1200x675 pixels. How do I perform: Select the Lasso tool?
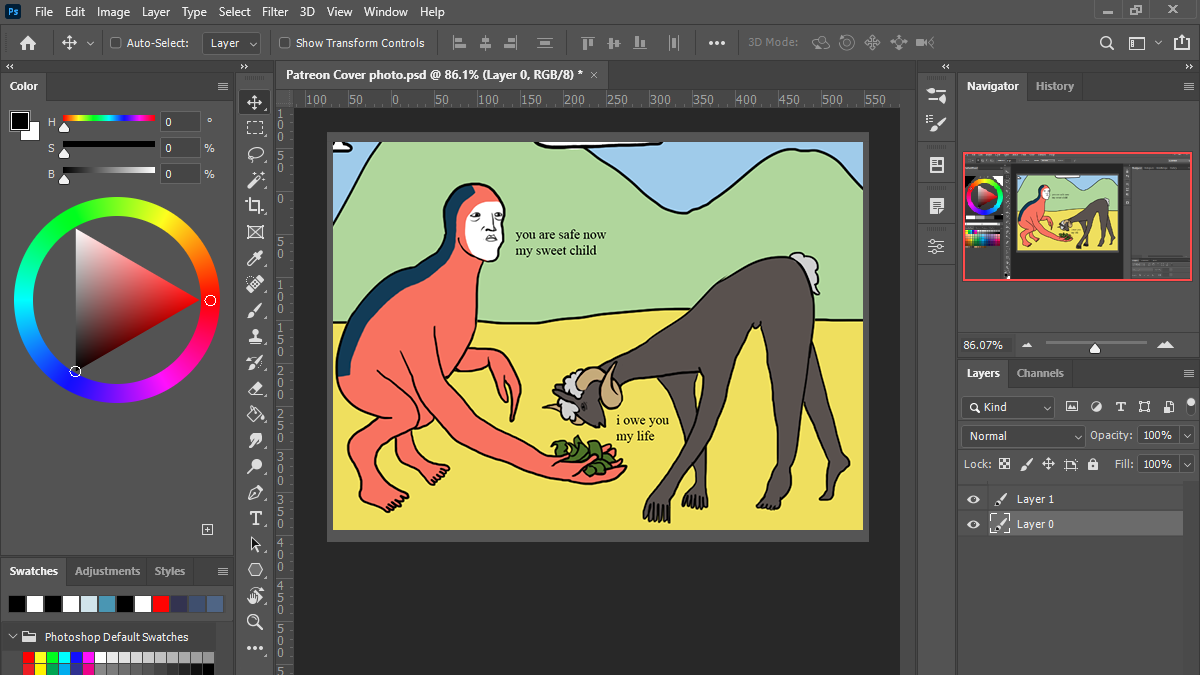click(255, 154)
